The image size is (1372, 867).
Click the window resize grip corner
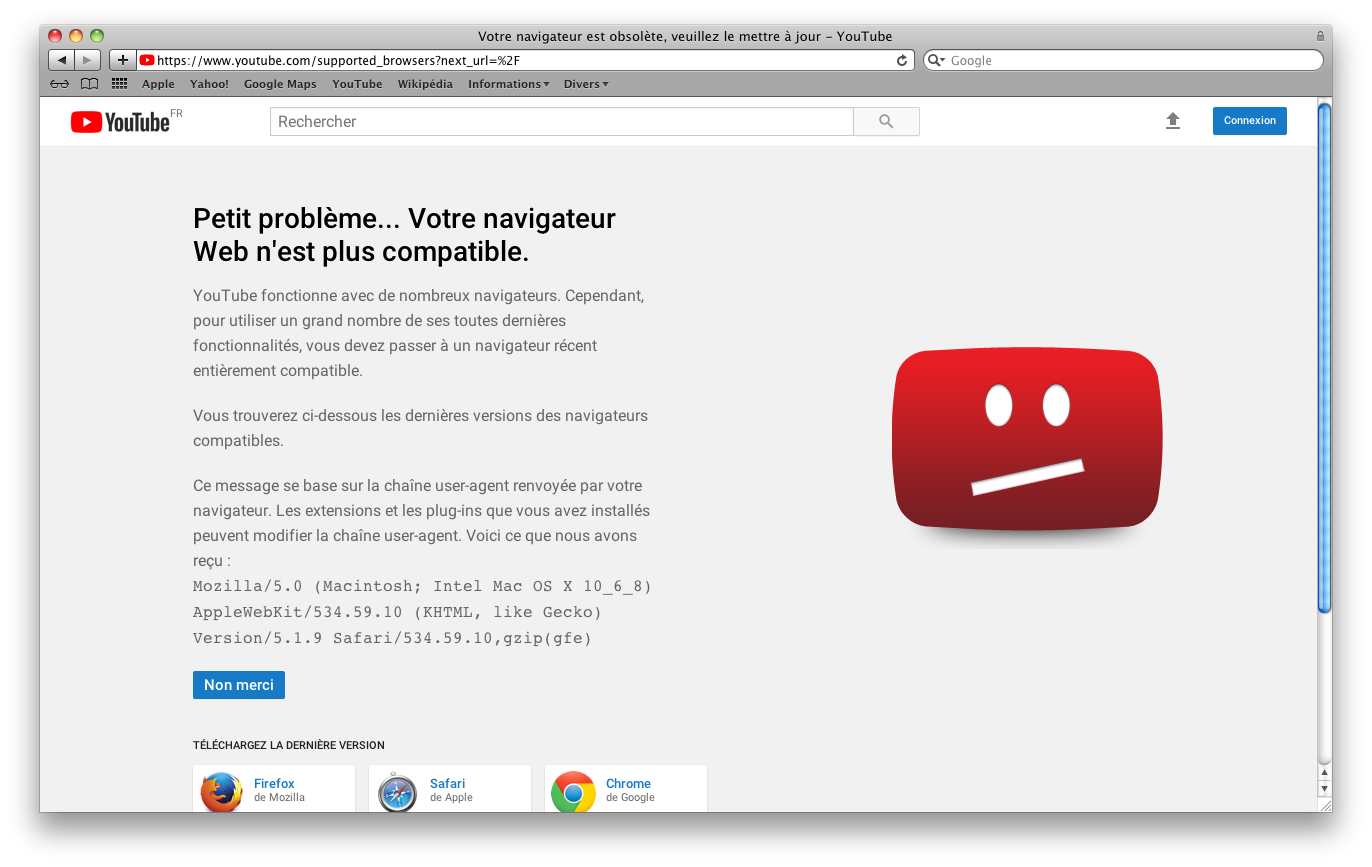pyautogui.click(x=1324, y=804)
